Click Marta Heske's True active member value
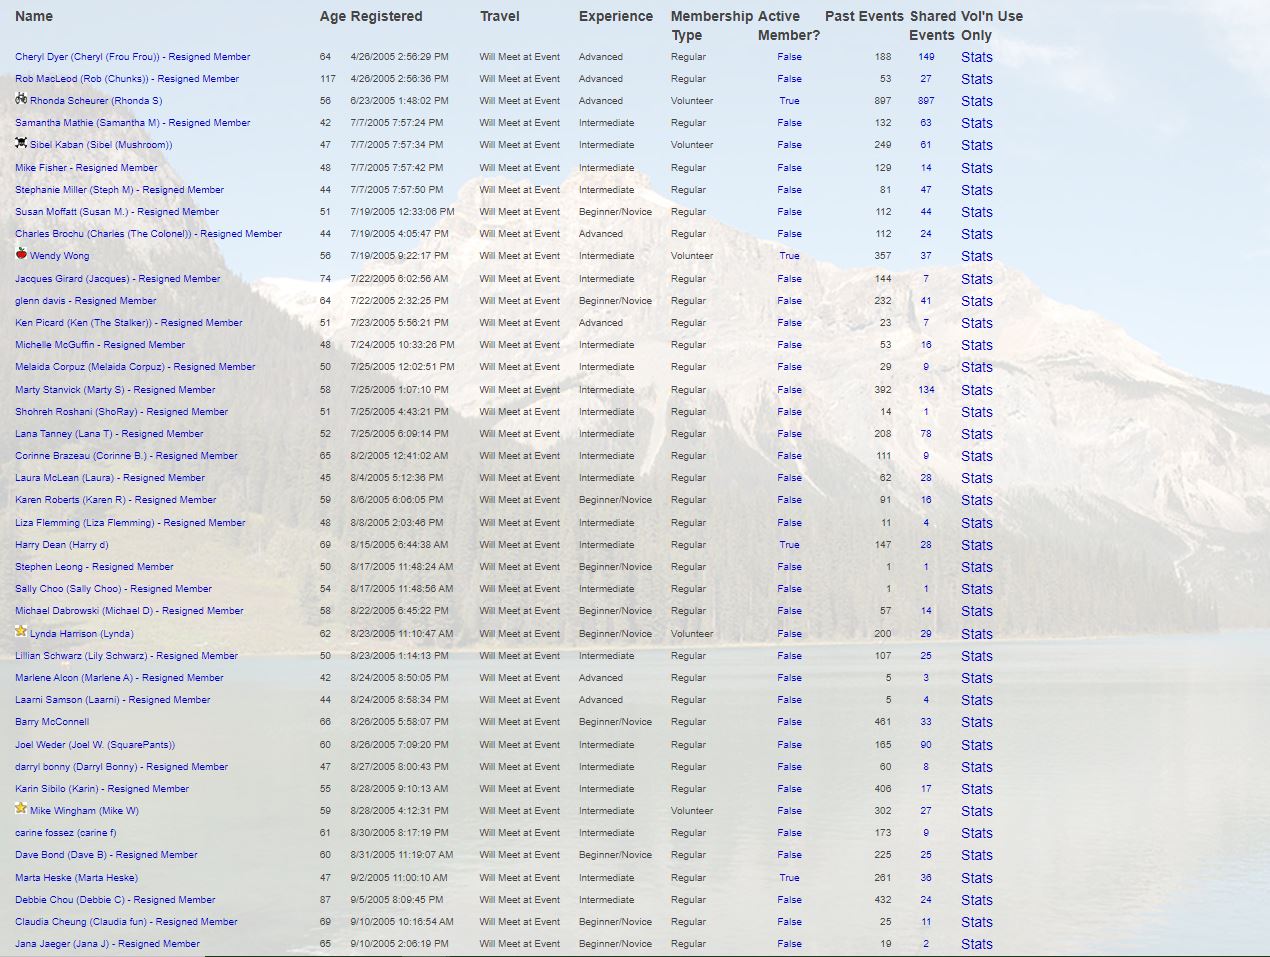Screen dimensions: 1270x957 [789, 878]
